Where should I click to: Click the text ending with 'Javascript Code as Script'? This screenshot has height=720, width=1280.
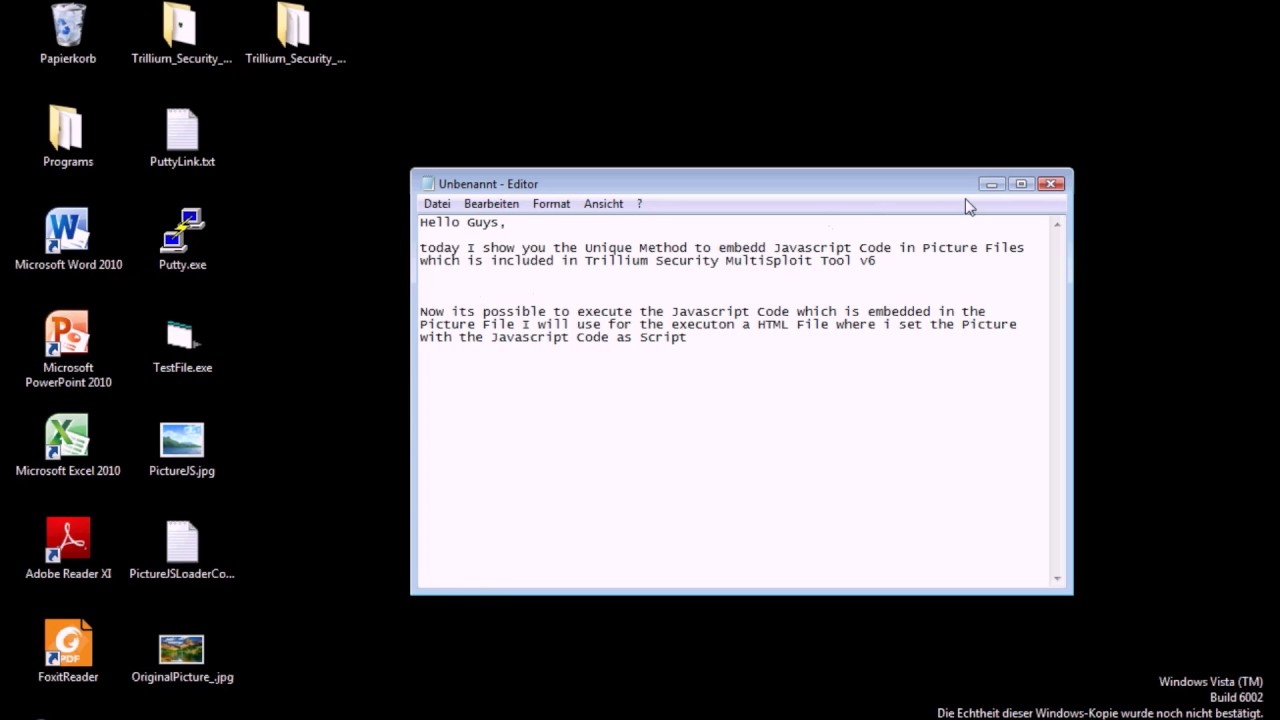pos(553,338)
